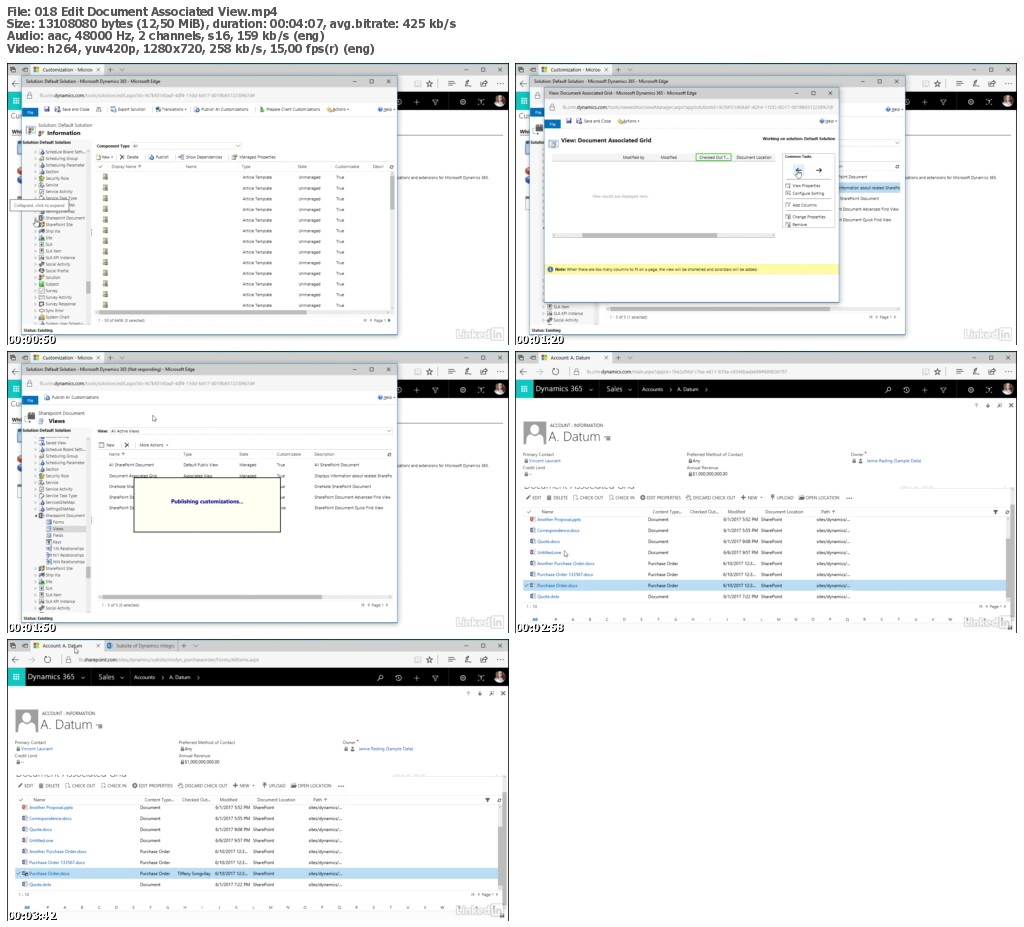Select the Views node under Sharepoint Document at 00:01:50
1024x927 pixels.
click(55, 529)
